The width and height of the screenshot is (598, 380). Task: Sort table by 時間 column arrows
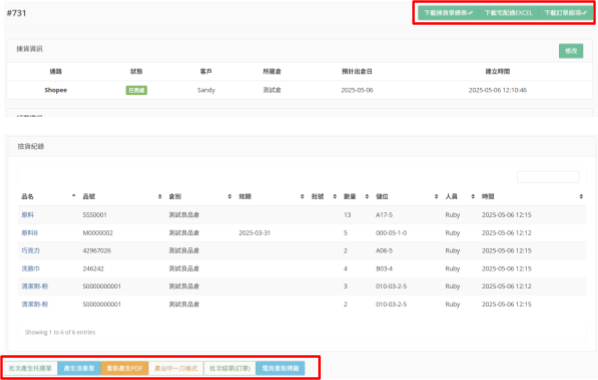click(581, 196)
